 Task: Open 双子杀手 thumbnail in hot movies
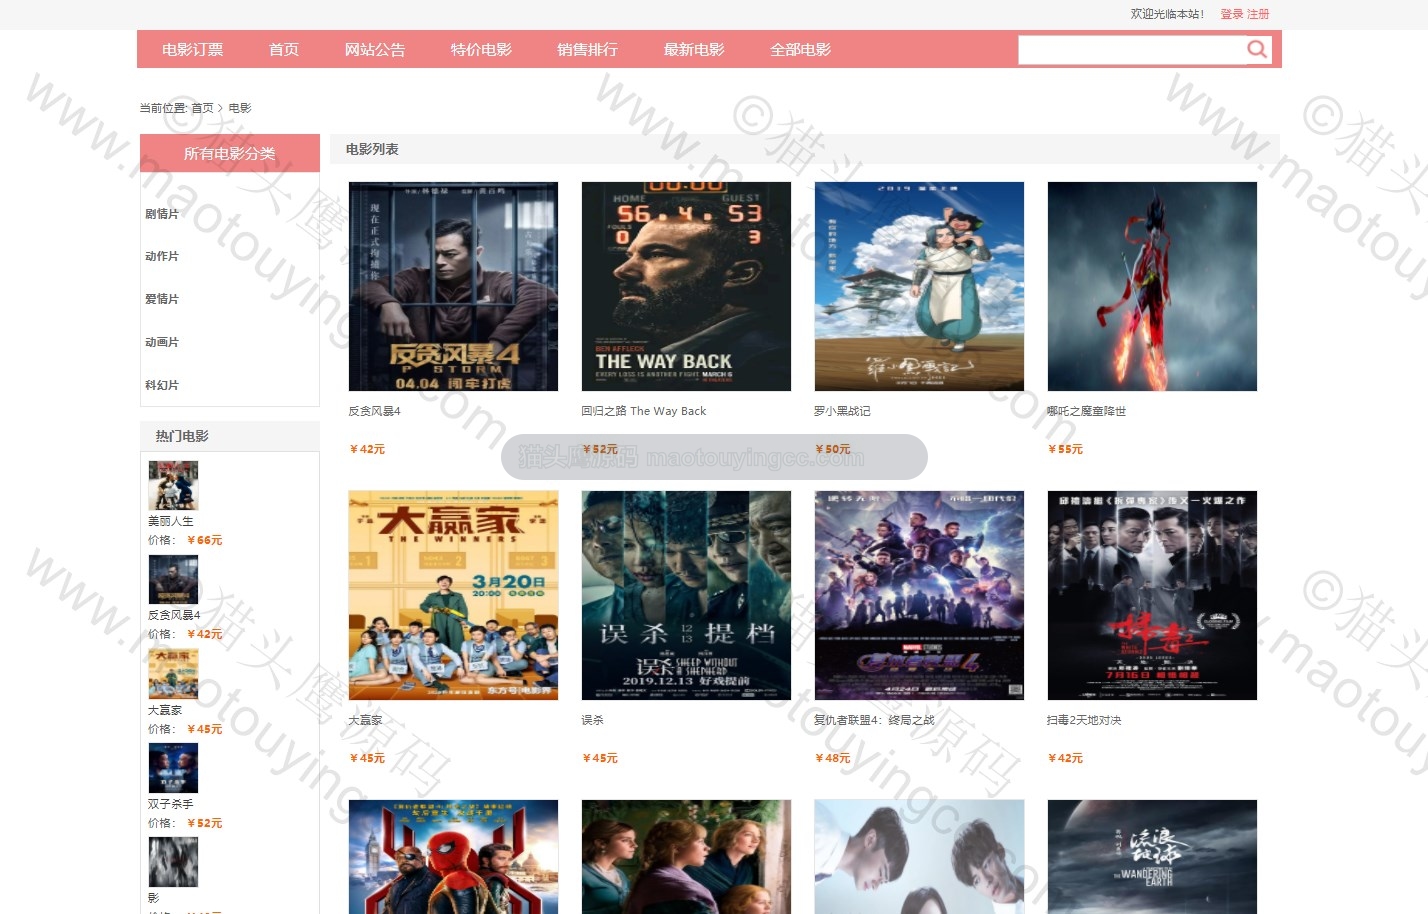coord(173,768)
